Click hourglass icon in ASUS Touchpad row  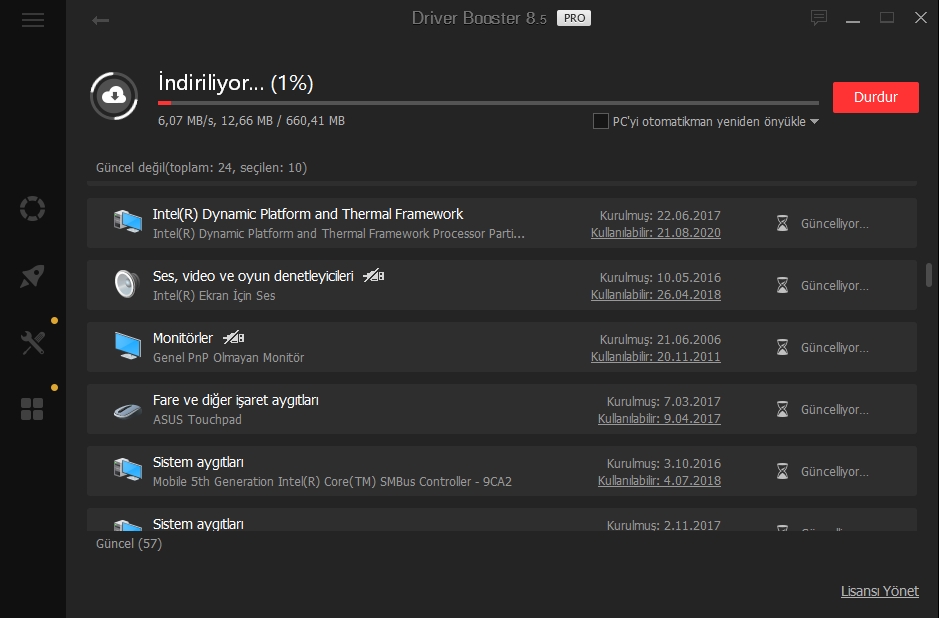(x=782, y=409)
